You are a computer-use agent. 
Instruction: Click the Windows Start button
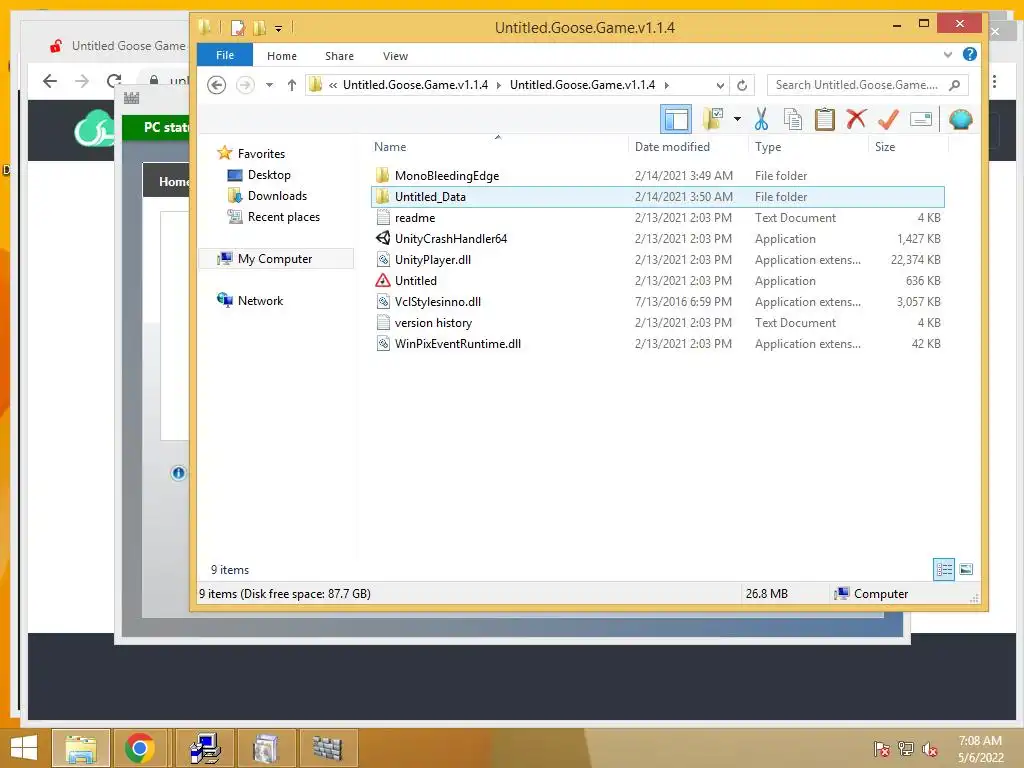(24, 748)
